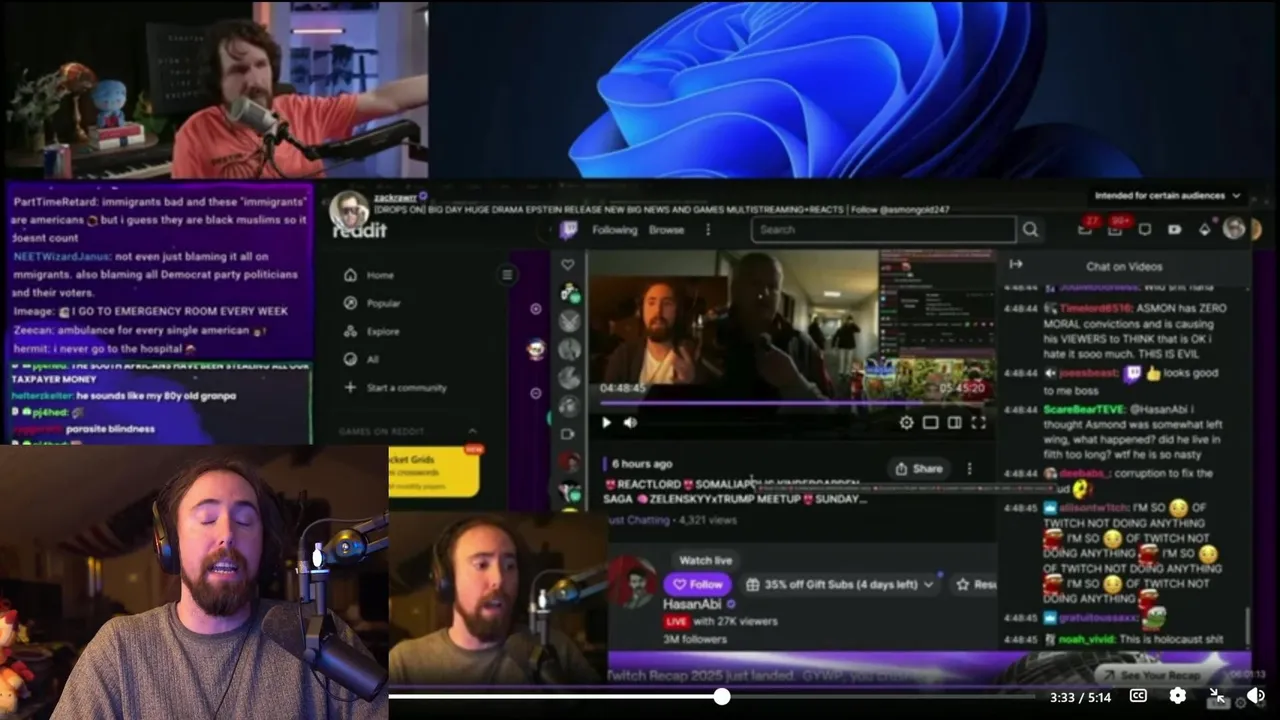Toggle theatre mode on Twitch VOD
Screen dimensions: 1280x720
tap(954, 423)
